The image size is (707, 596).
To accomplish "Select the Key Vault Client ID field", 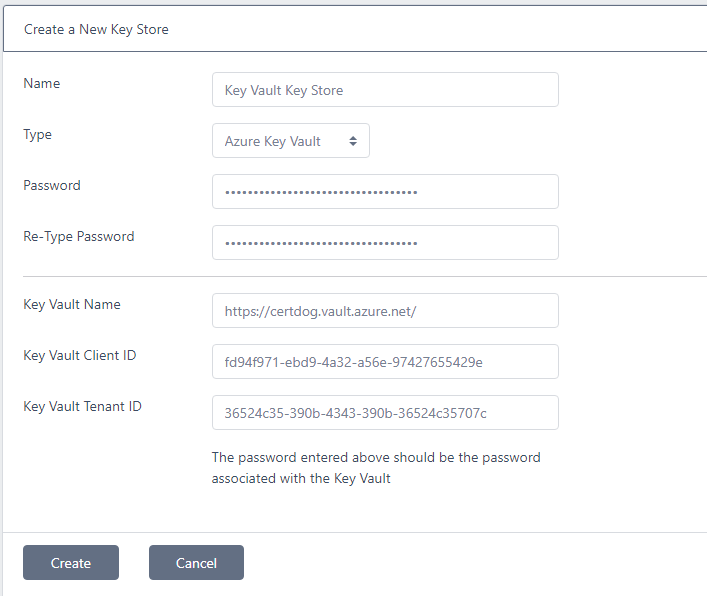I will pyautogui.click(x=385, y=362).
